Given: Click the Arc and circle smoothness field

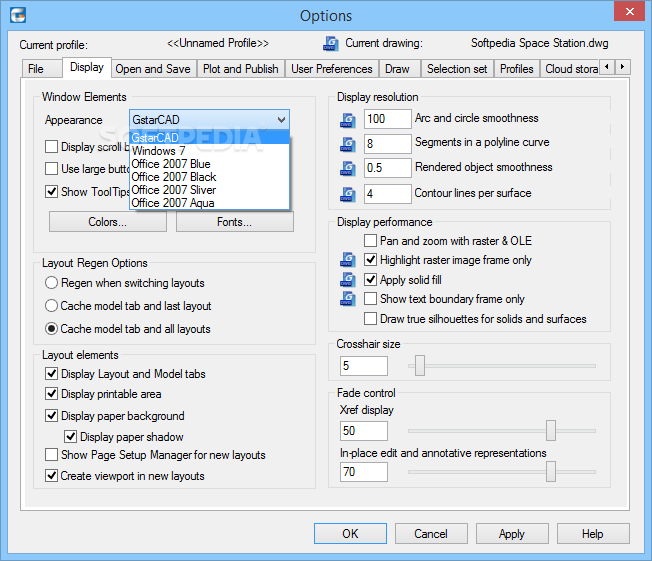Looking at the screenshot, I should (x=388, y=119).
